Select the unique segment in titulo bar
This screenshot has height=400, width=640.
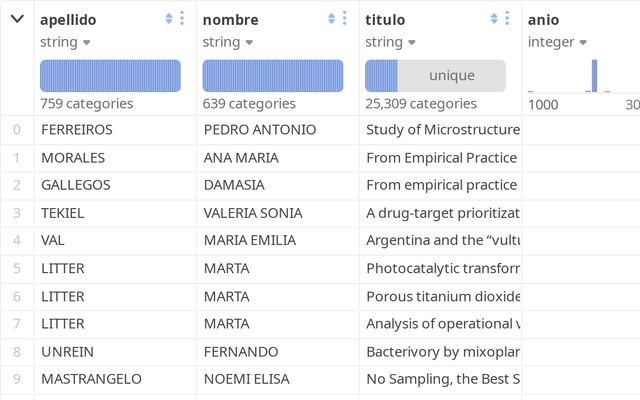click(x=451, y=76)
